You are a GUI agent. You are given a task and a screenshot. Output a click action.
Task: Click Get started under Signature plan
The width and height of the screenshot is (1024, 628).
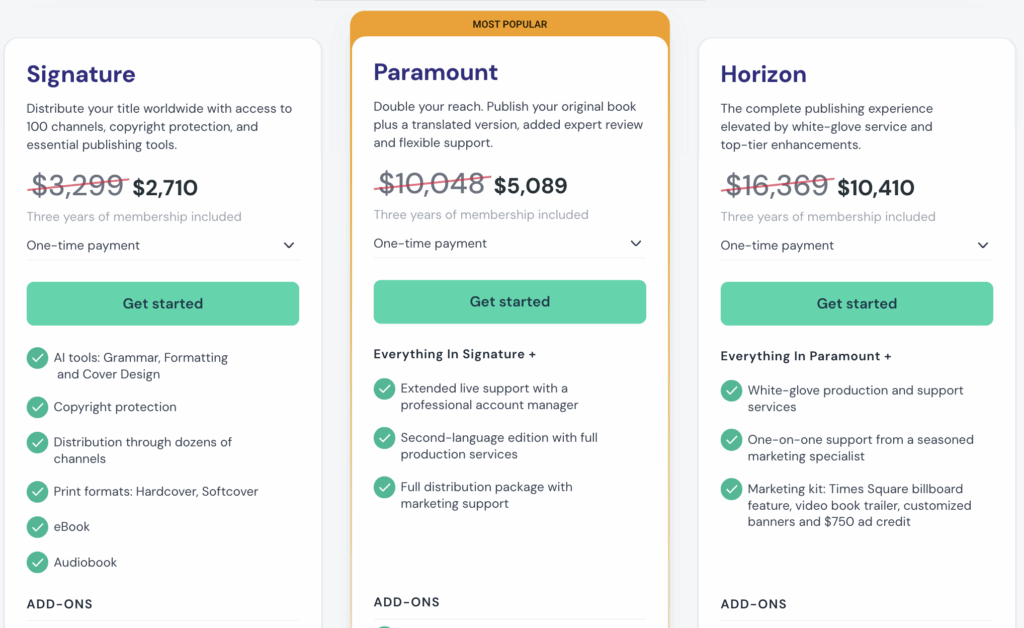(x=163, y=303)
